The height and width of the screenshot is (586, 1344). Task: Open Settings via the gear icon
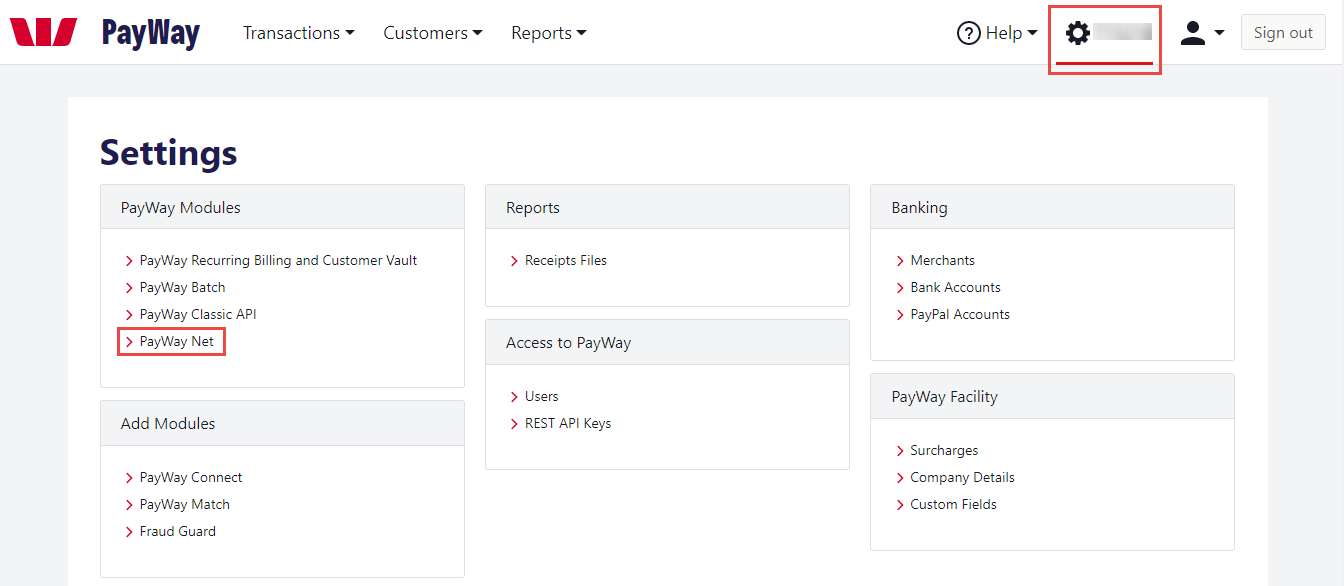point(1077,32)
